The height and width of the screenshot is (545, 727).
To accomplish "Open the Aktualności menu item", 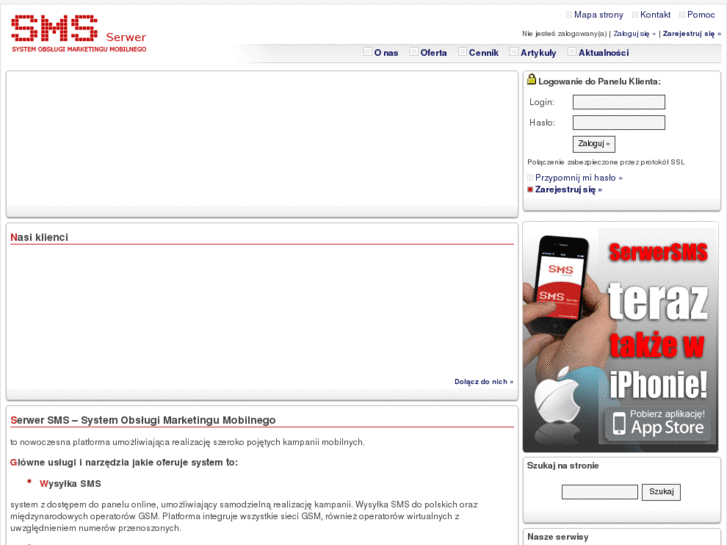I will pos(603,53).
